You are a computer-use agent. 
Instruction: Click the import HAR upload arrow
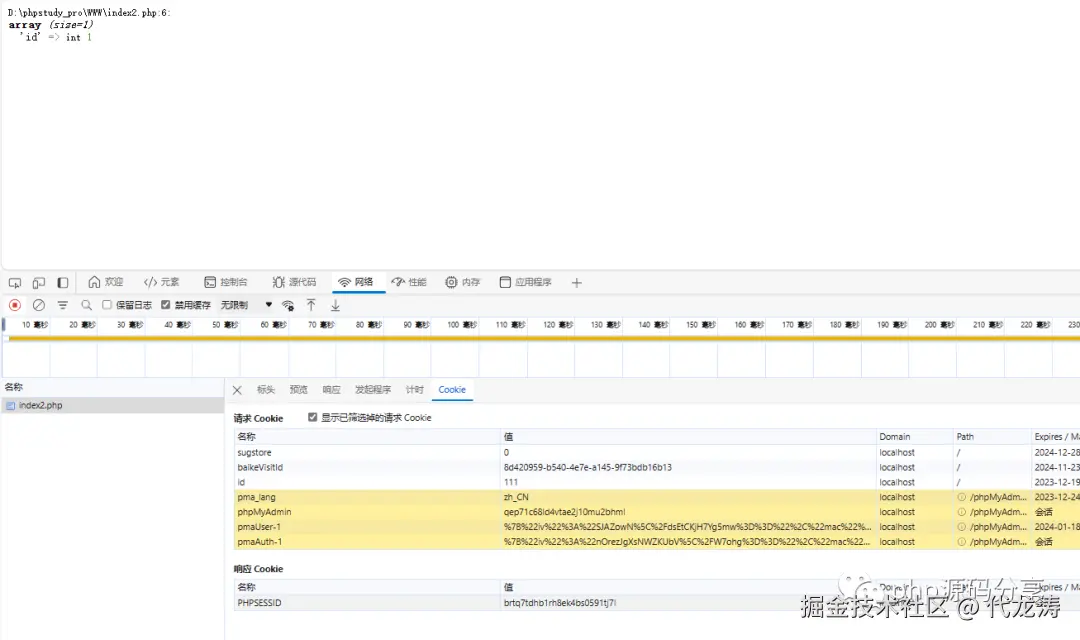[311, 304]
